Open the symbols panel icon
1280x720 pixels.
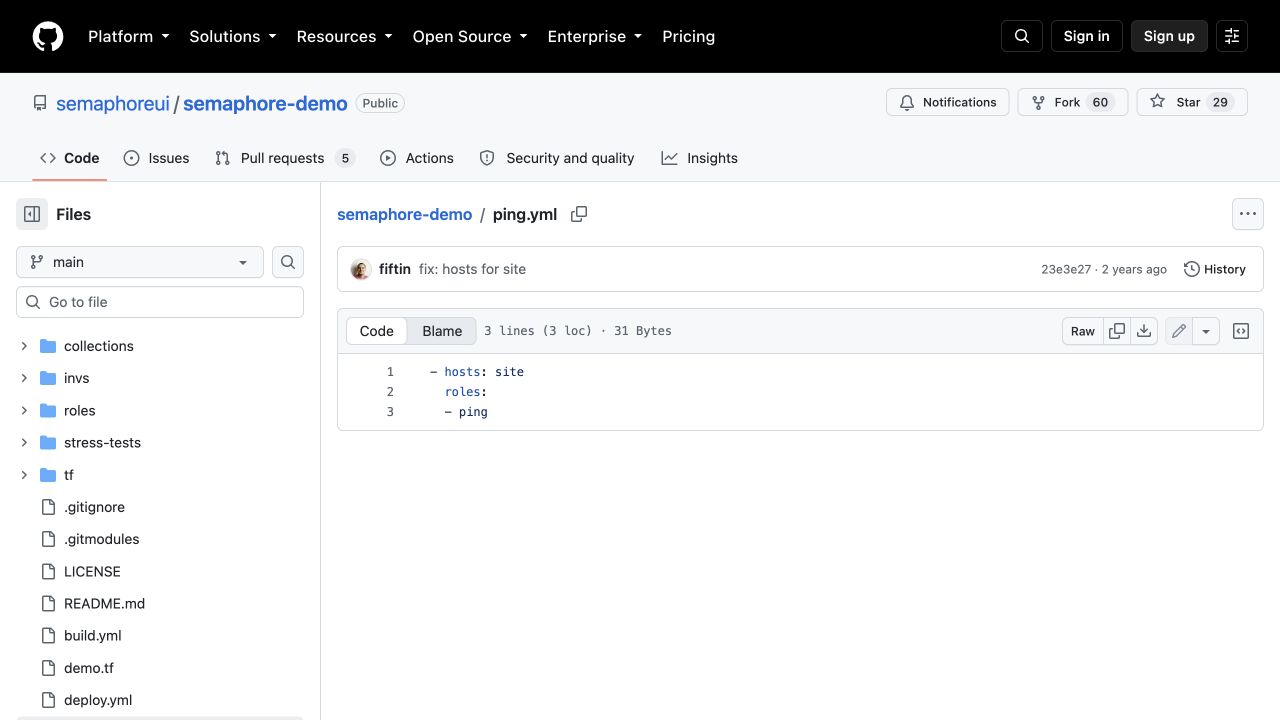tap(1241, 331)
